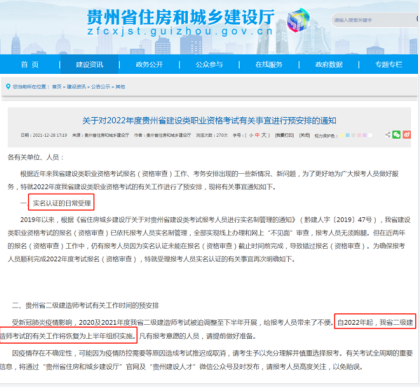Go to 公众参与 menu item
420x387 pixels.
coord(209,64)
